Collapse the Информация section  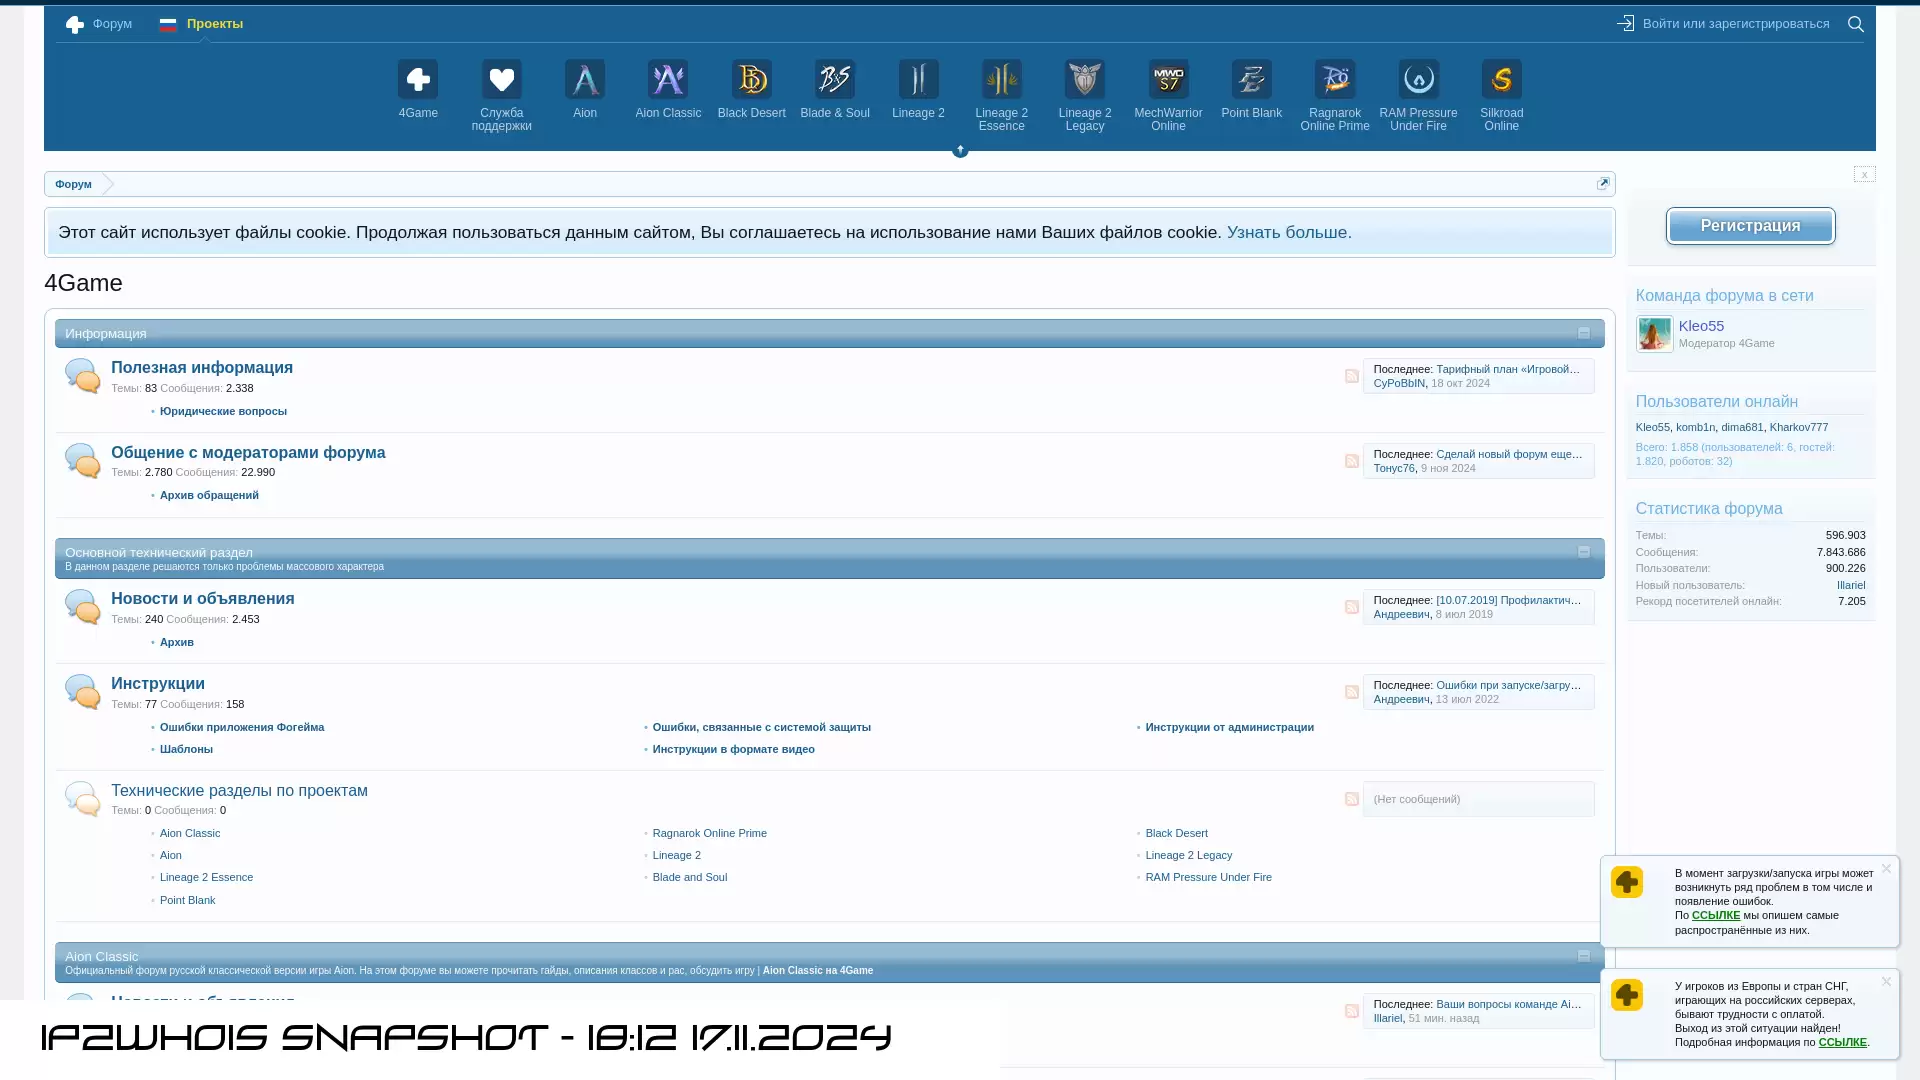1584,332
